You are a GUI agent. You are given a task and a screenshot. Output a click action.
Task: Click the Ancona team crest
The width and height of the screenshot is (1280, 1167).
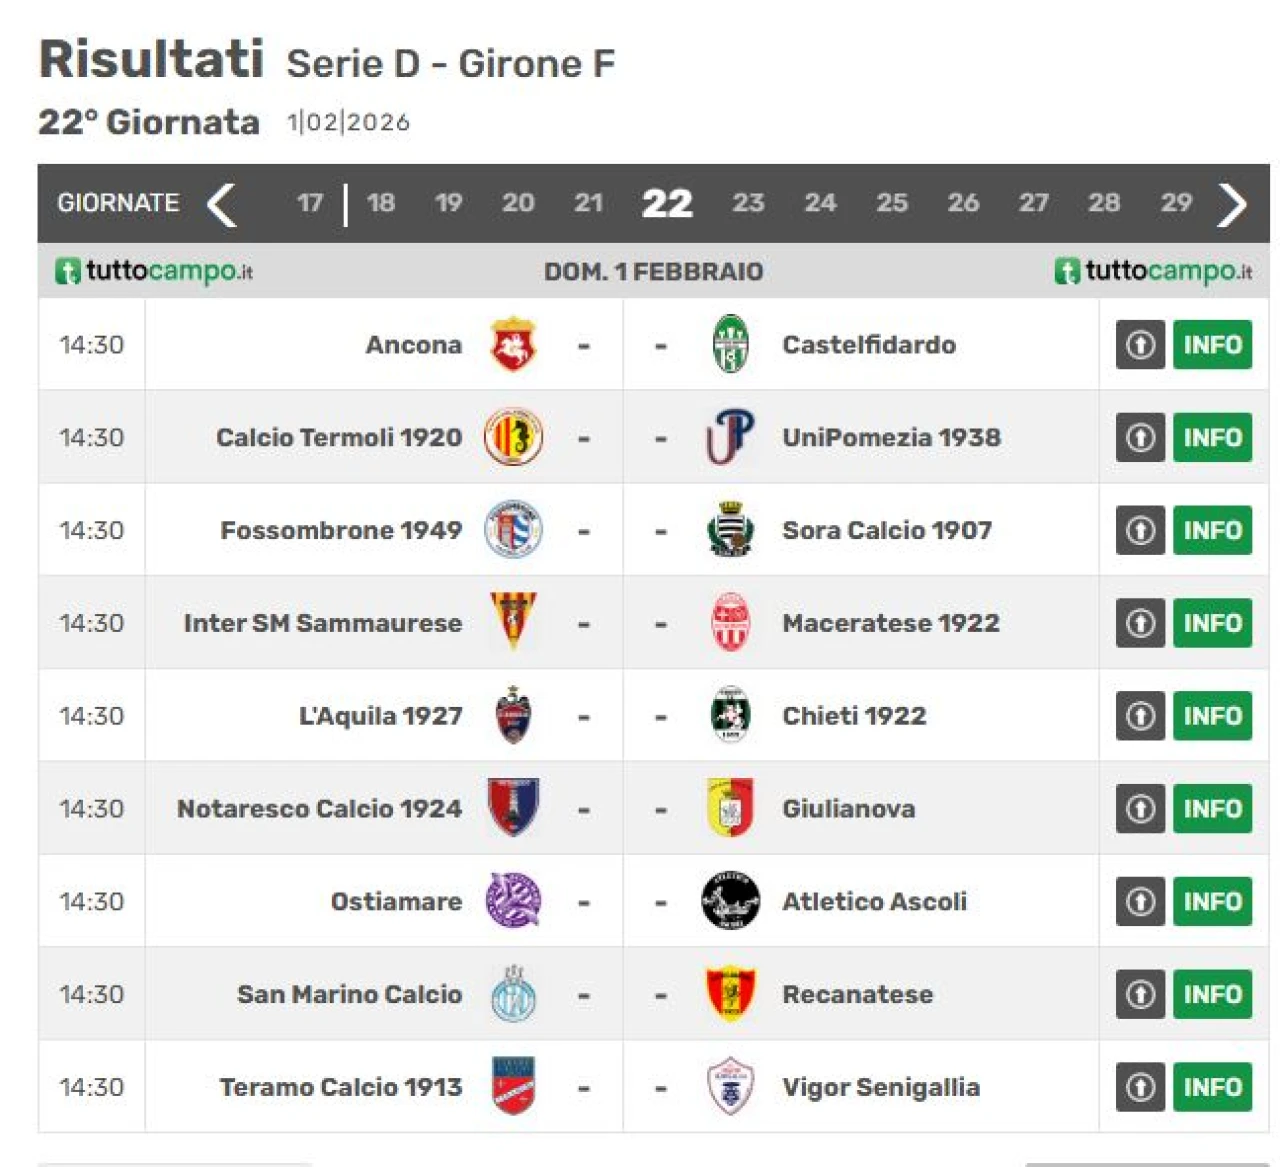(x=513, y=345)
